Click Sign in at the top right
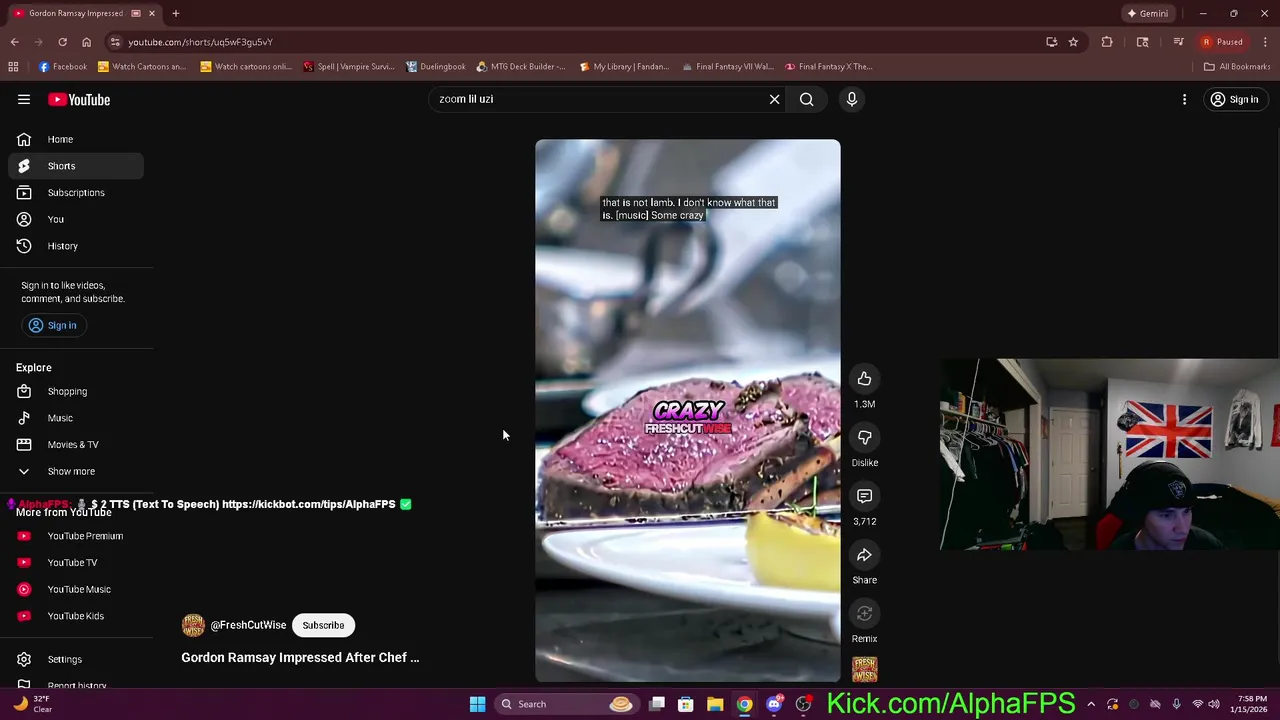The image size is (1280, 720). pos(1235,99)
